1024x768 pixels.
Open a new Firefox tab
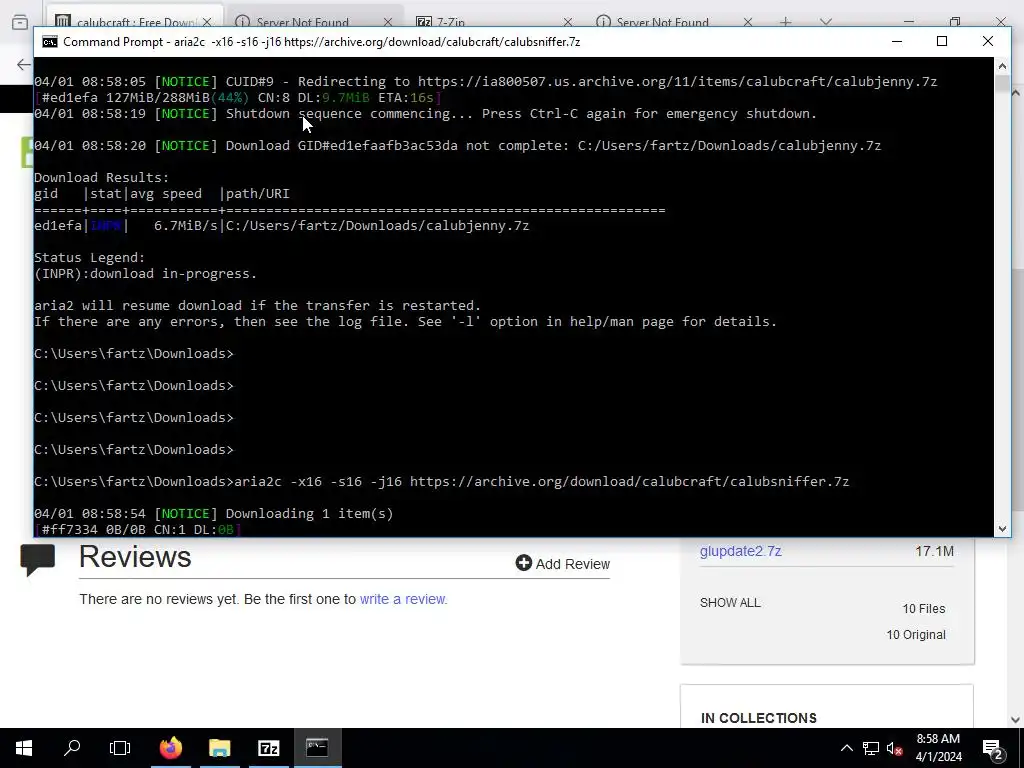[785, 22]
